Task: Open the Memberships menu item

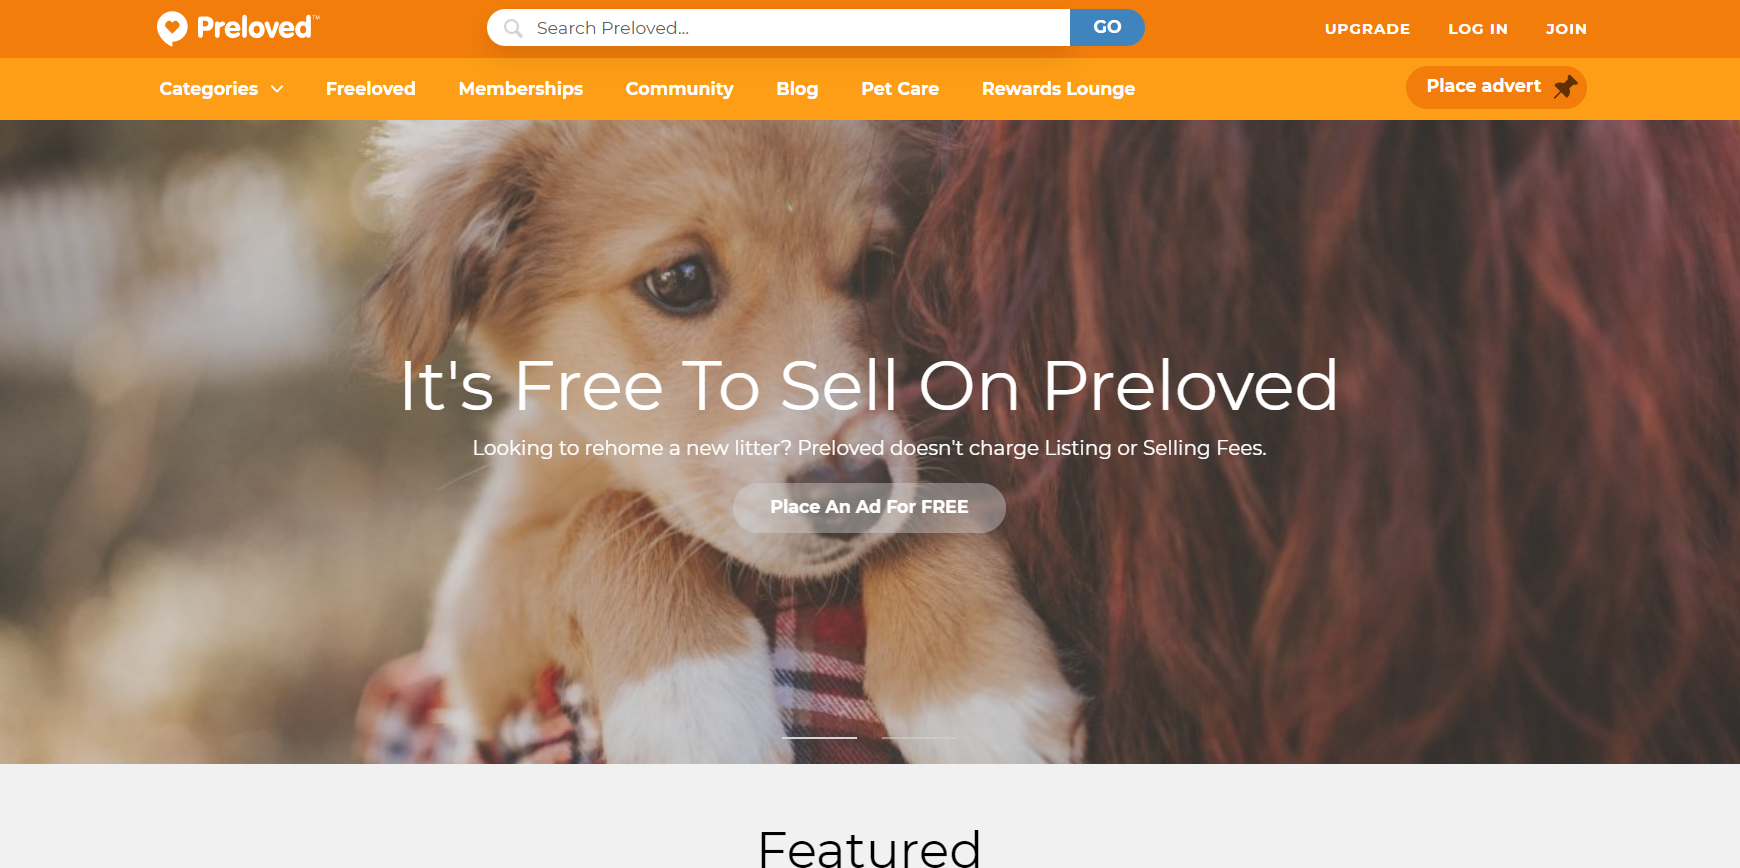Action: [521, 89]
